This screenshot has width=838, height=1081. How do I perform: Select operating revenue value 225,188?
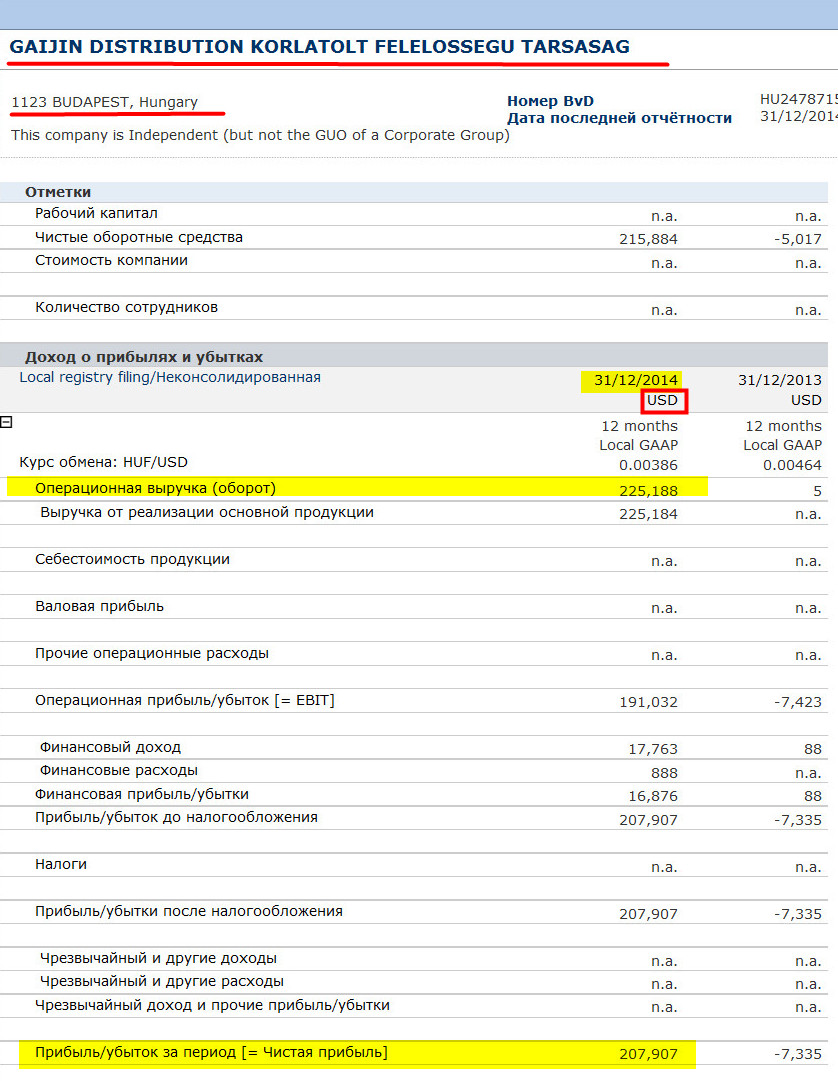tap(648, 491)
